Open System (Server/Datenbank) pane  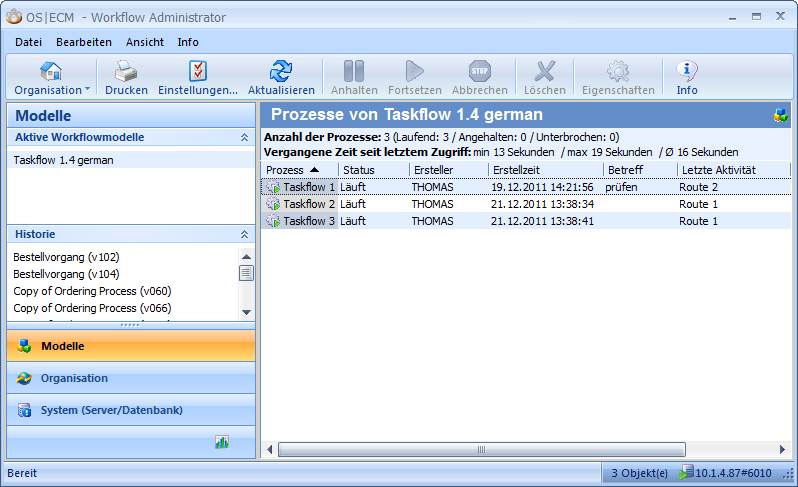[111, 410]
